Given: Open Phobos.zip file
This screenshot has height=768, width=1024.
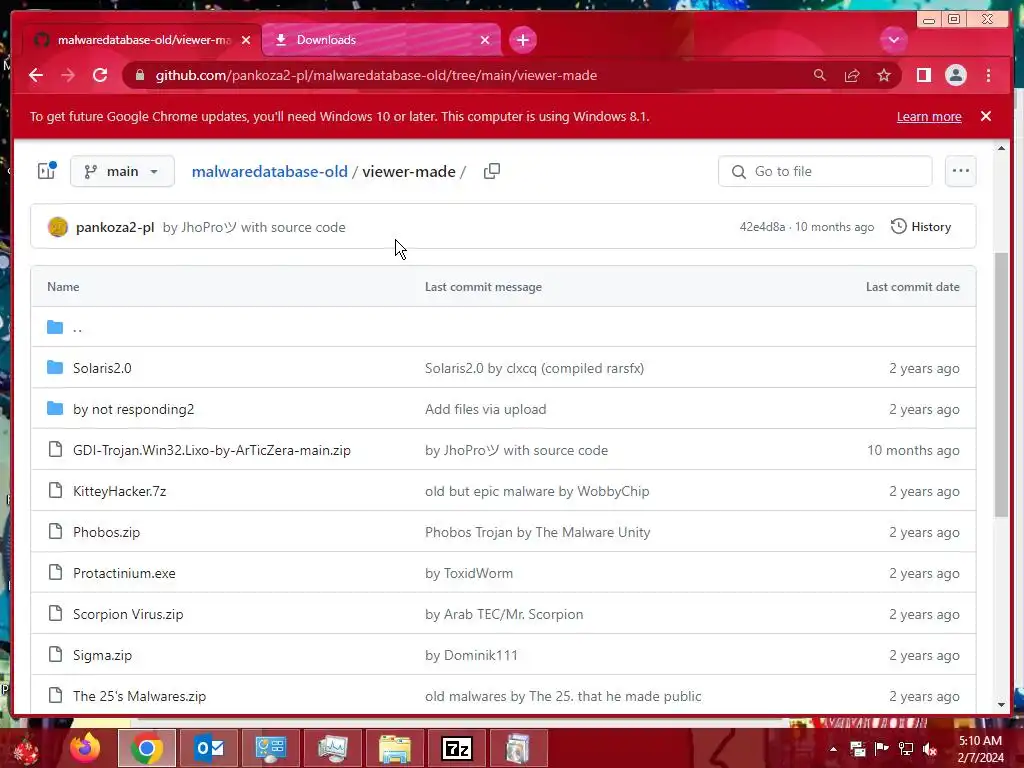Looking at the screenshot, I should point(106,532).
